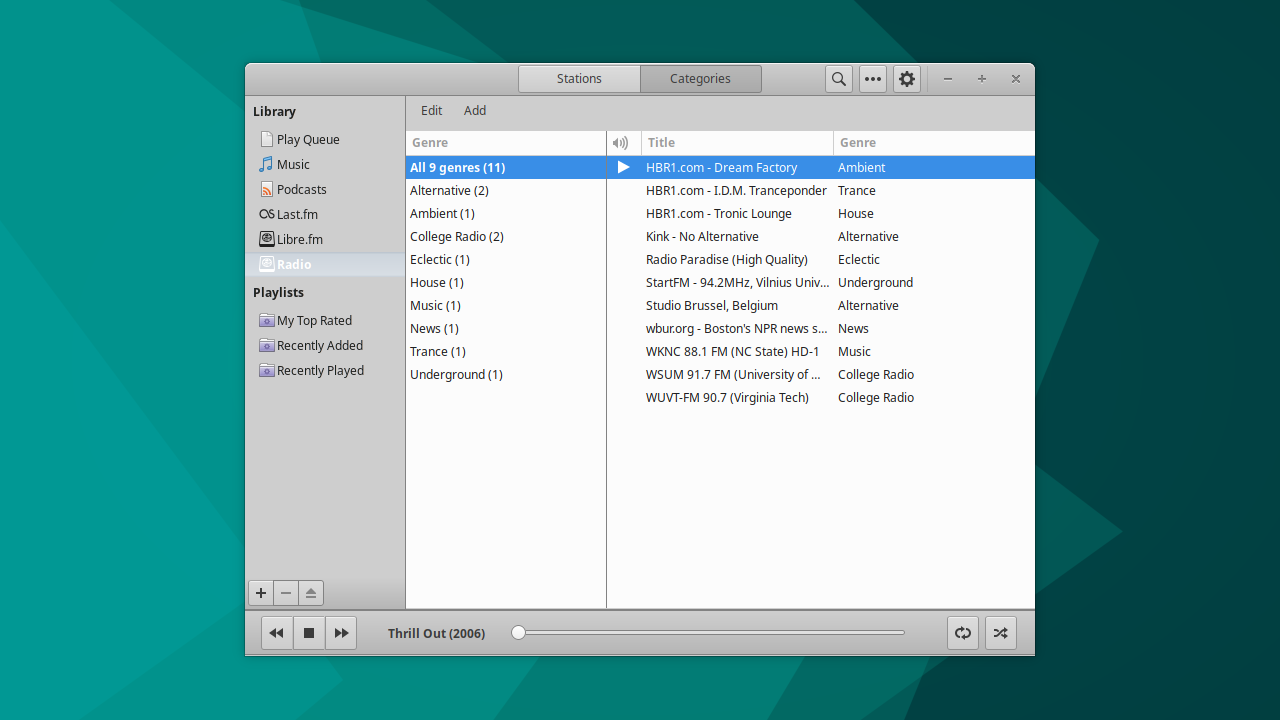This screenshot has height=720, width=1280.
Task: Select the Libre.fm source
Action: 299,239
